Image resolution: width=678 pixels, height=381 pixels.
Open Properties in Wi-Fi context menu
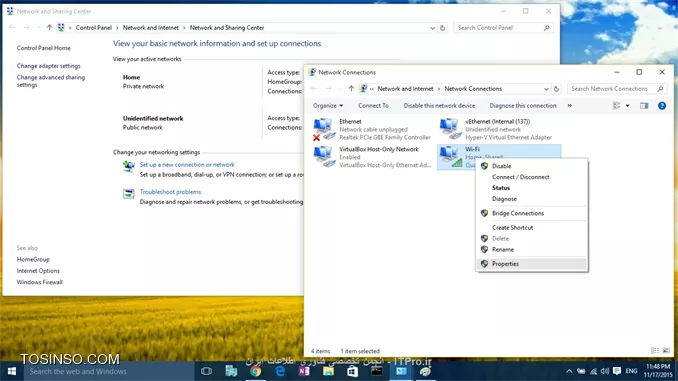pyautogui.click(x=532, y=264)
